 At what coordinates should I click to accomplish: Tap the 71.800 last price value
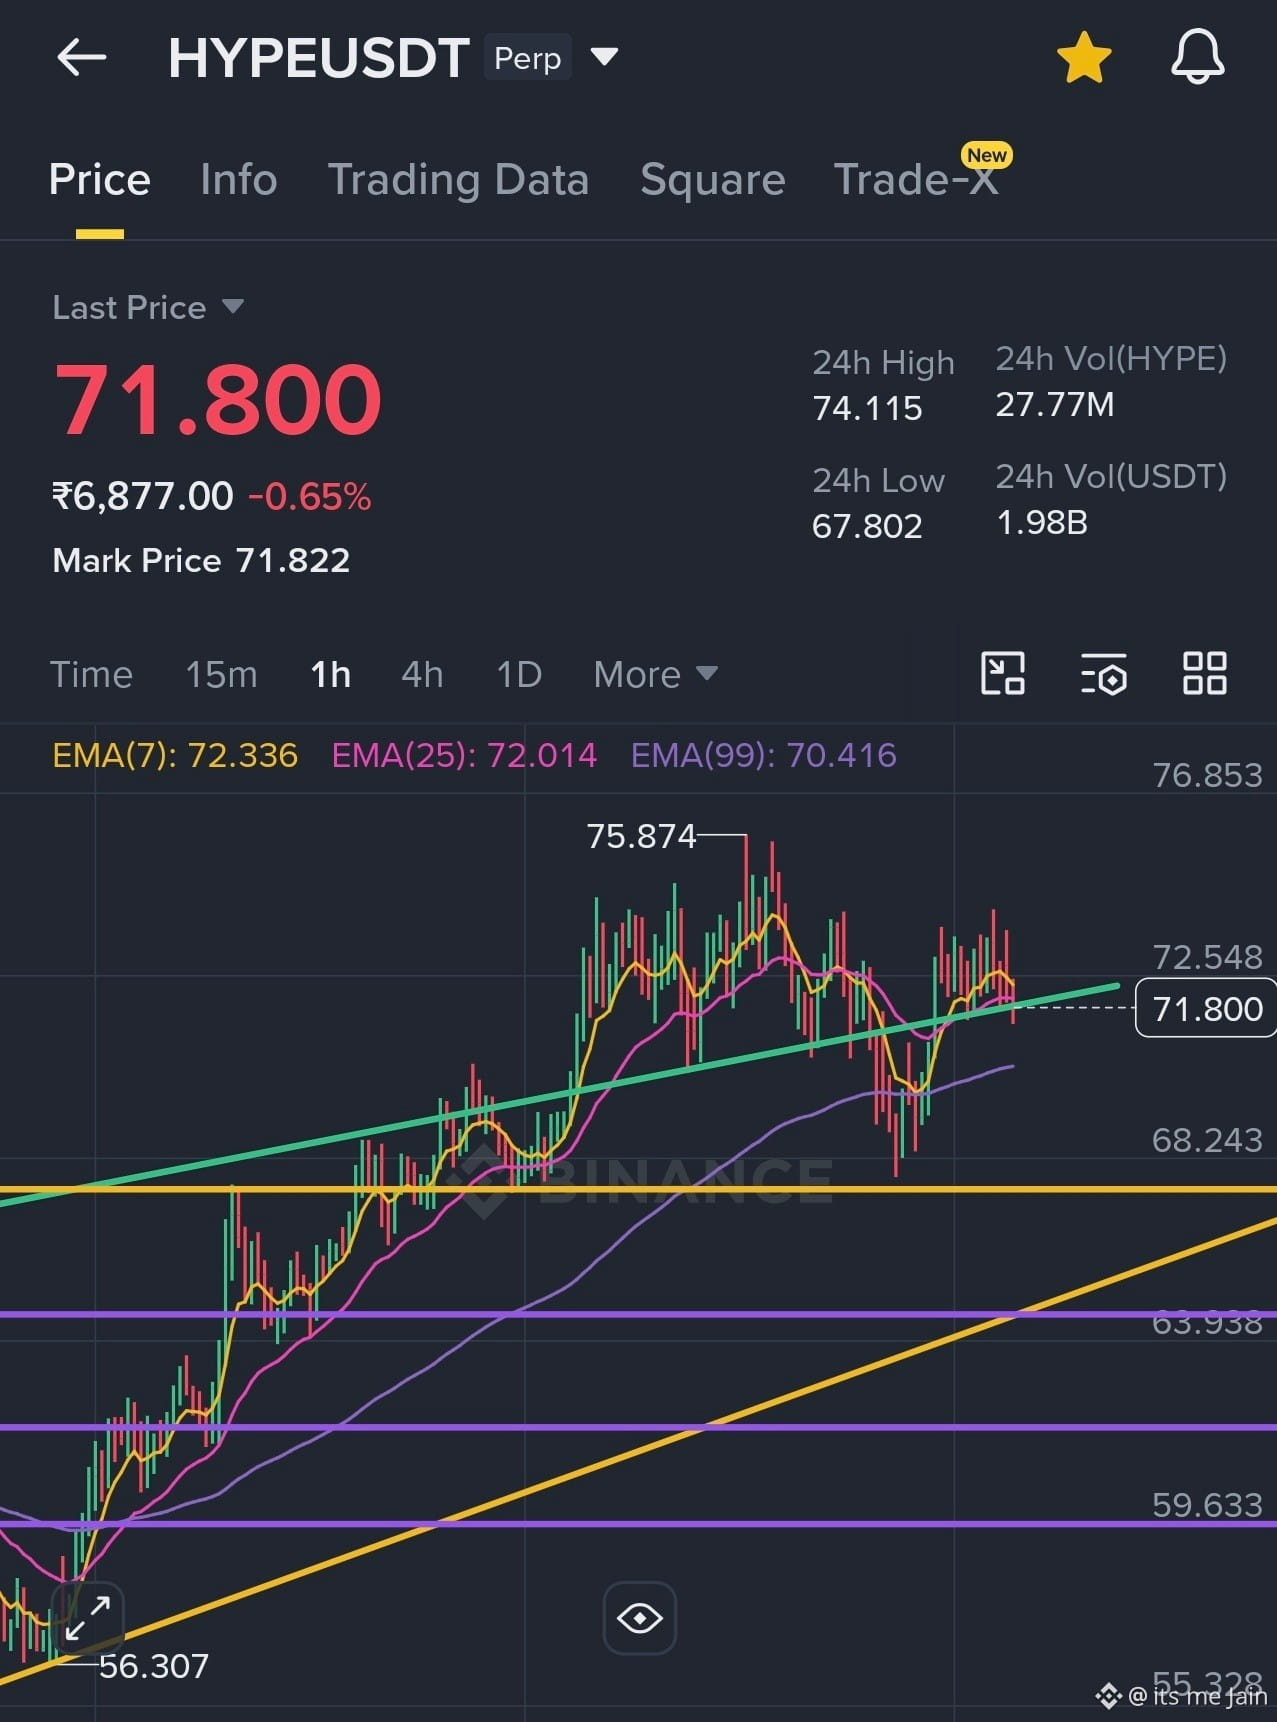click(217, 399)
